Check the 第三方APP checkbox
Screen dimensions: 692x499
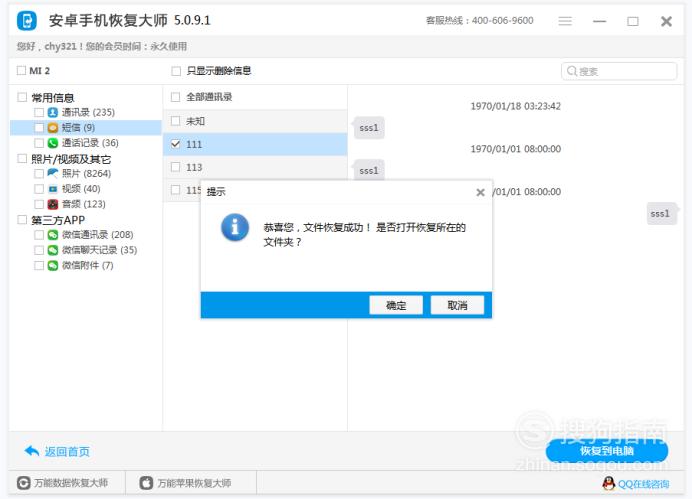[x=22, y=219]
